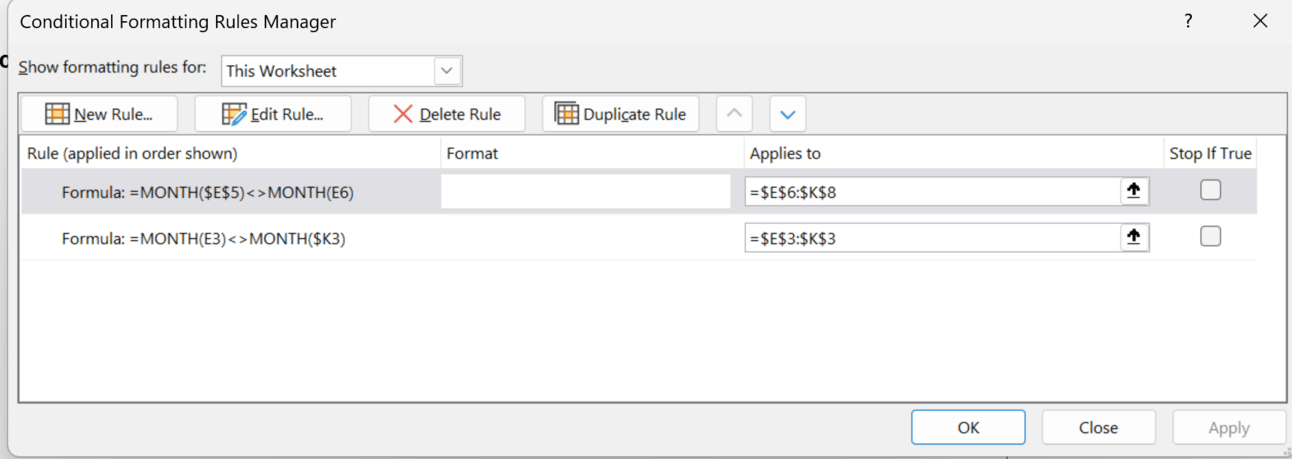
Task: Select the MONTH($E$5)<>MONTH(E6) rule row
Action: tap(639, 191)
